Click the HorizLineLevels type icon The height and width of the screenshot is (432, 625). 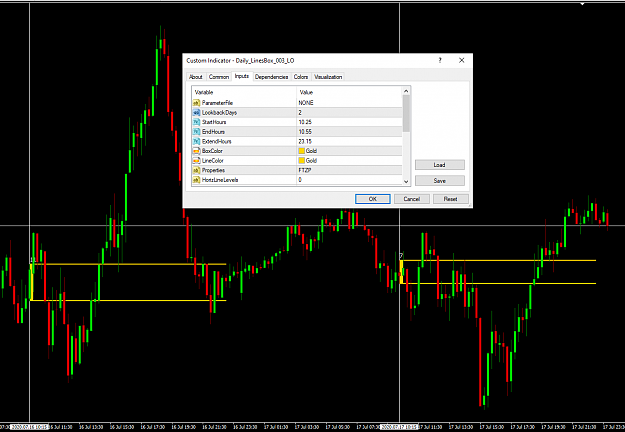[196, 180]
